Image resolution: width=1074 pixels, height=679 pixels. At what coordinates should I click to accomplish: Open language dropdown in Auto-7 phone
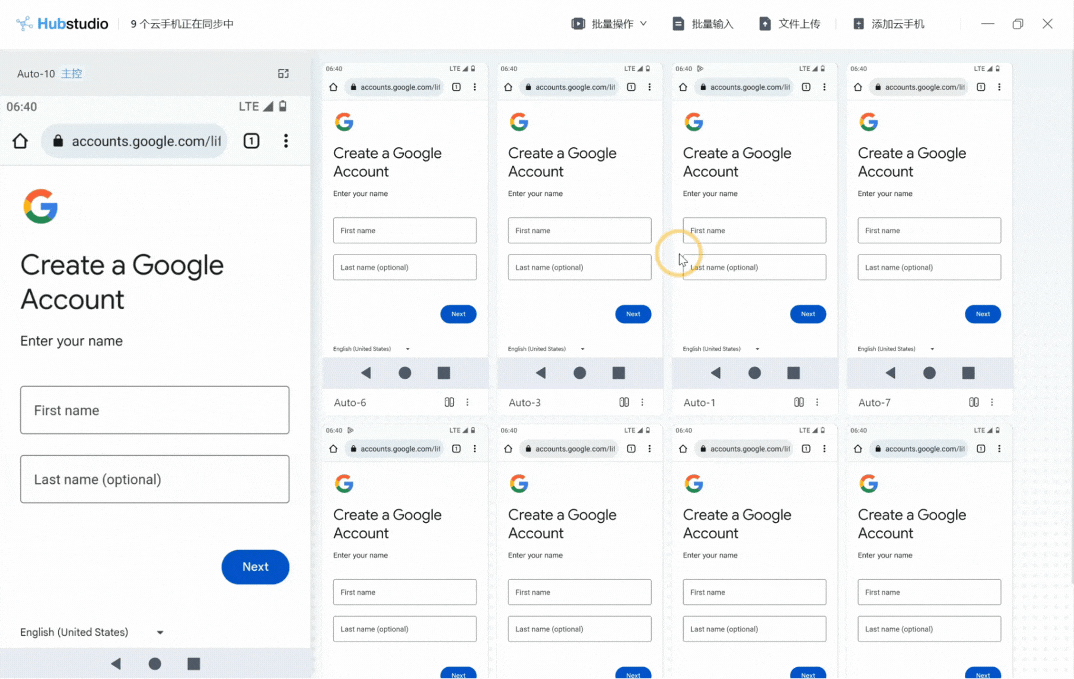pos(896,349)
